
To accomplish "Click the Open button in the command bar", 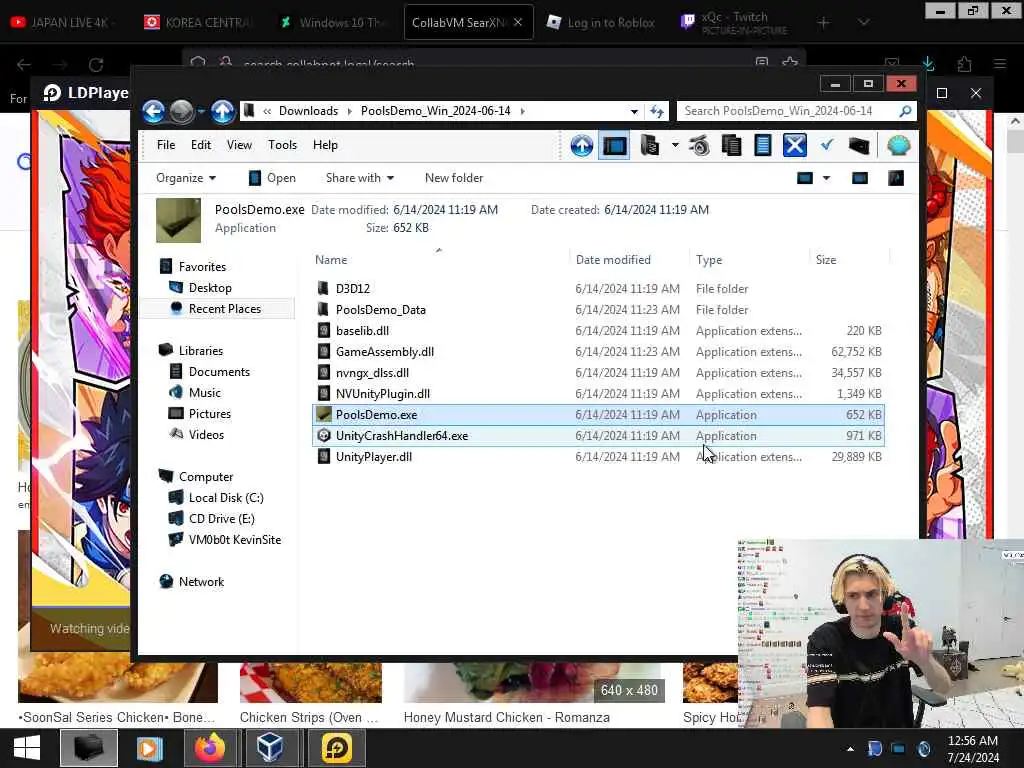I will [272, 178].
